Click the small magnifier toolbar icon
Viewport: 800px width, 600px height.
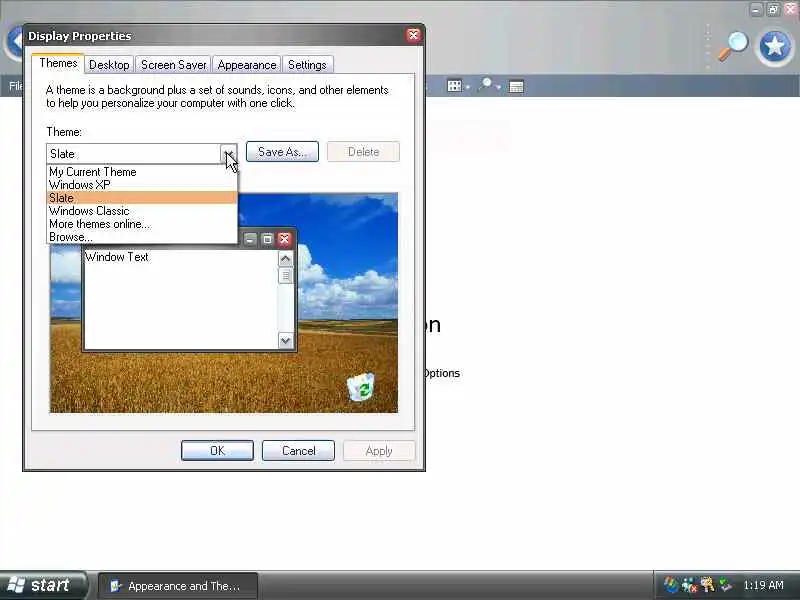point(485,85)
